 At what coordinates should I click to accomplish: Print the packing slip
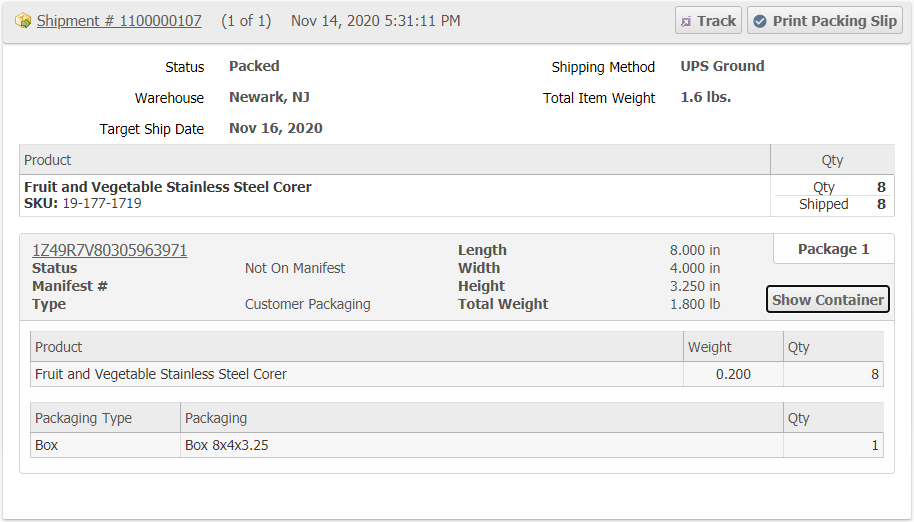point(824,21)
